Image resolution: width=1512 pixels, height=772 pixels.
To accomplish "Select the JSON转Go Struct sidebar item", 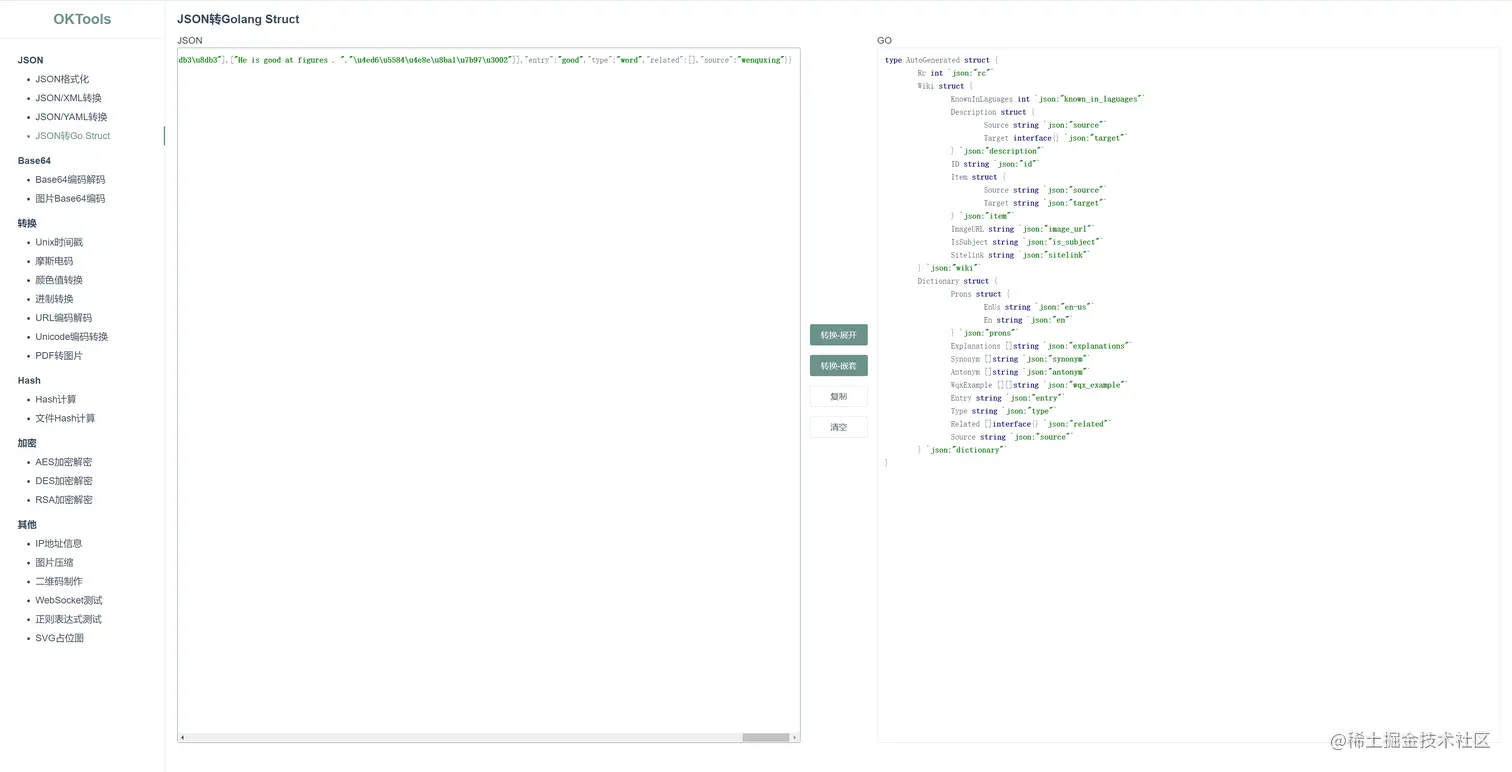I will point(73,136).
